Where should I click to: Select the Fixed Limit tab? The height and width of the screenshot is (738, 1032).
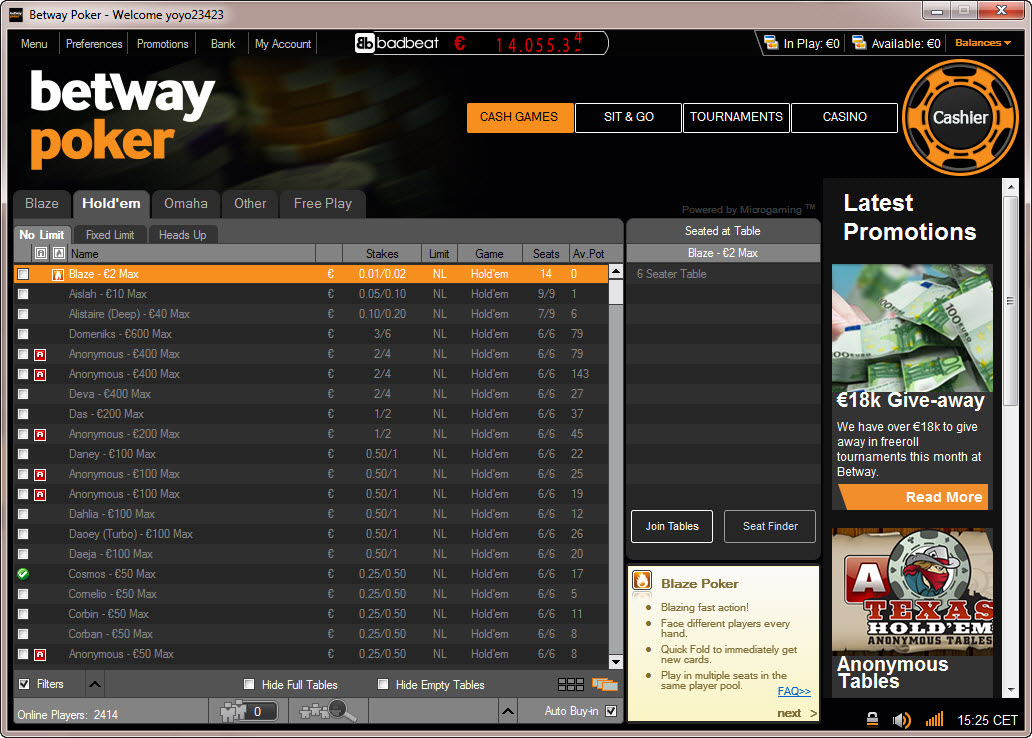tap(110, 235)
